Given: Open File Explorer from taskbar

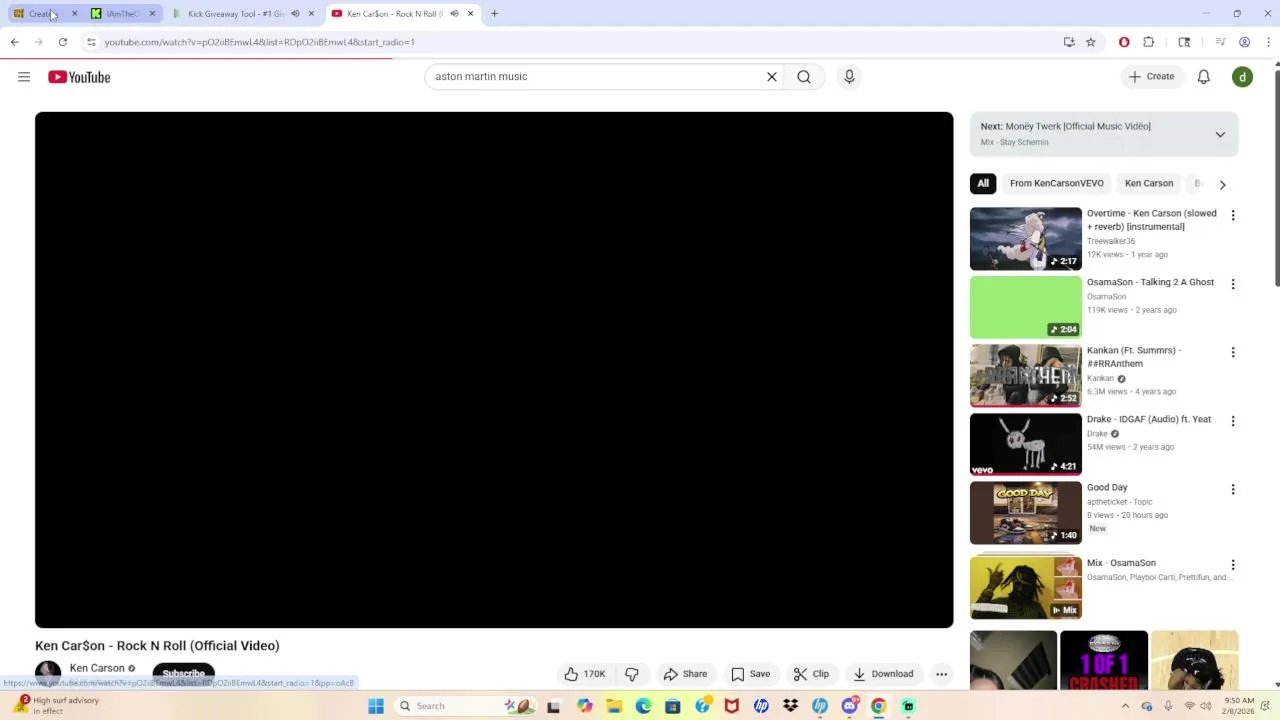Looking at the screenshot, I should pos(614,706).
